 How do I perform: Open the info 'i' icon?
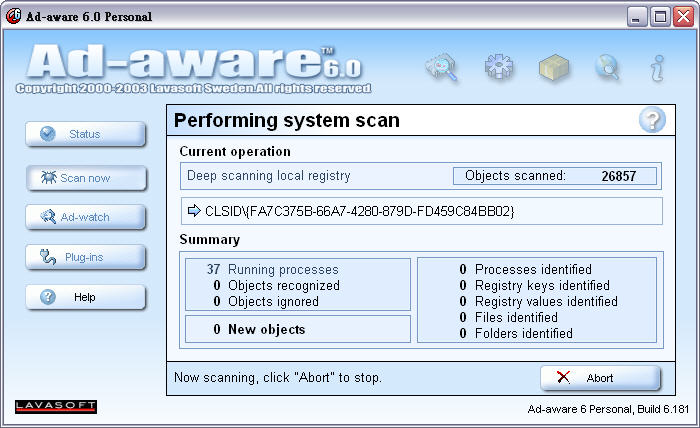(657, 68)
